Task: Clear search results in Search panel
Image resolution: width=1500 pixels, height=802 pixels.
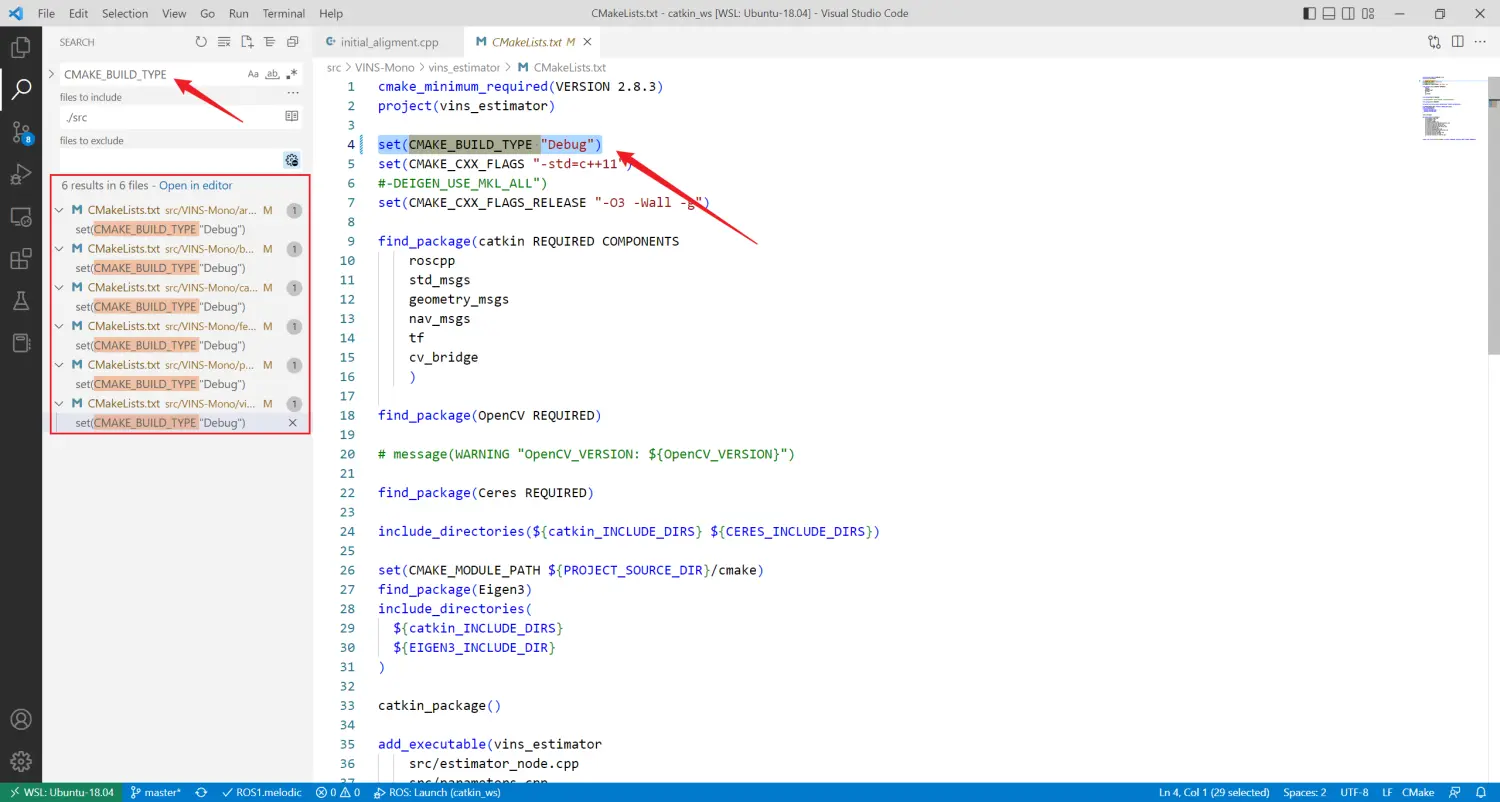Action: pyautogui.click(x=223, y=42)
